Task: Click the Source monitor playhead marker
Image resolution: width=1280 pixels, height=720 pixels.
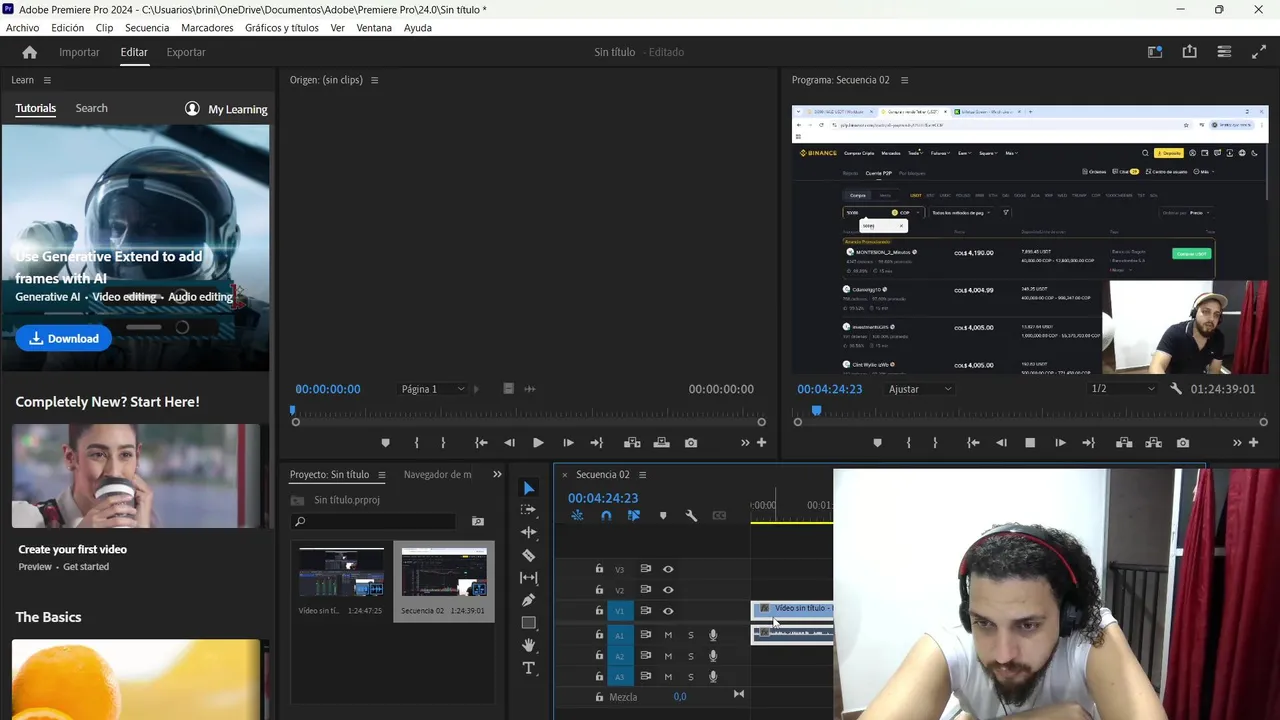Action: pos(293,410)
